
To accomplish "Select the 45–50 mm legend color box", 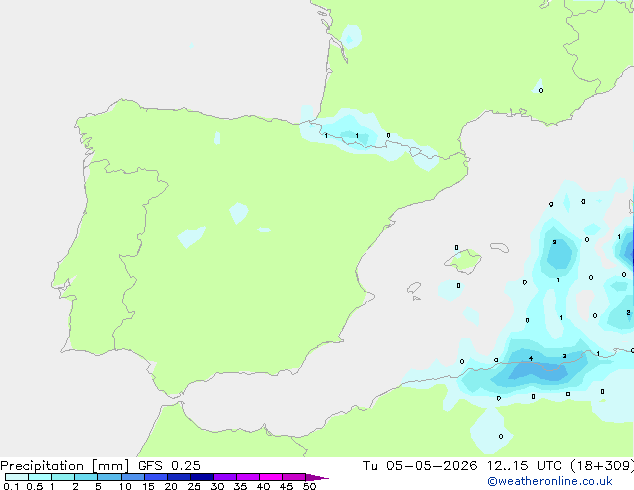I will [x=294, y=477].
